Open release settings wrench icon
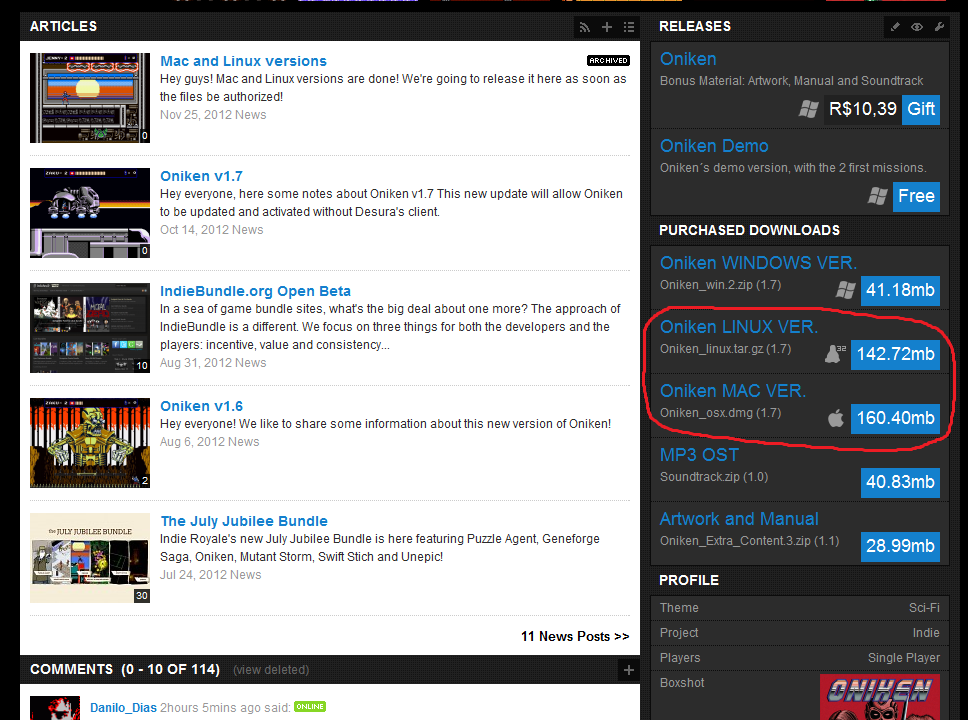Image resolution: width=968 pixels, height=720 pixels. (x=939, y=27)
